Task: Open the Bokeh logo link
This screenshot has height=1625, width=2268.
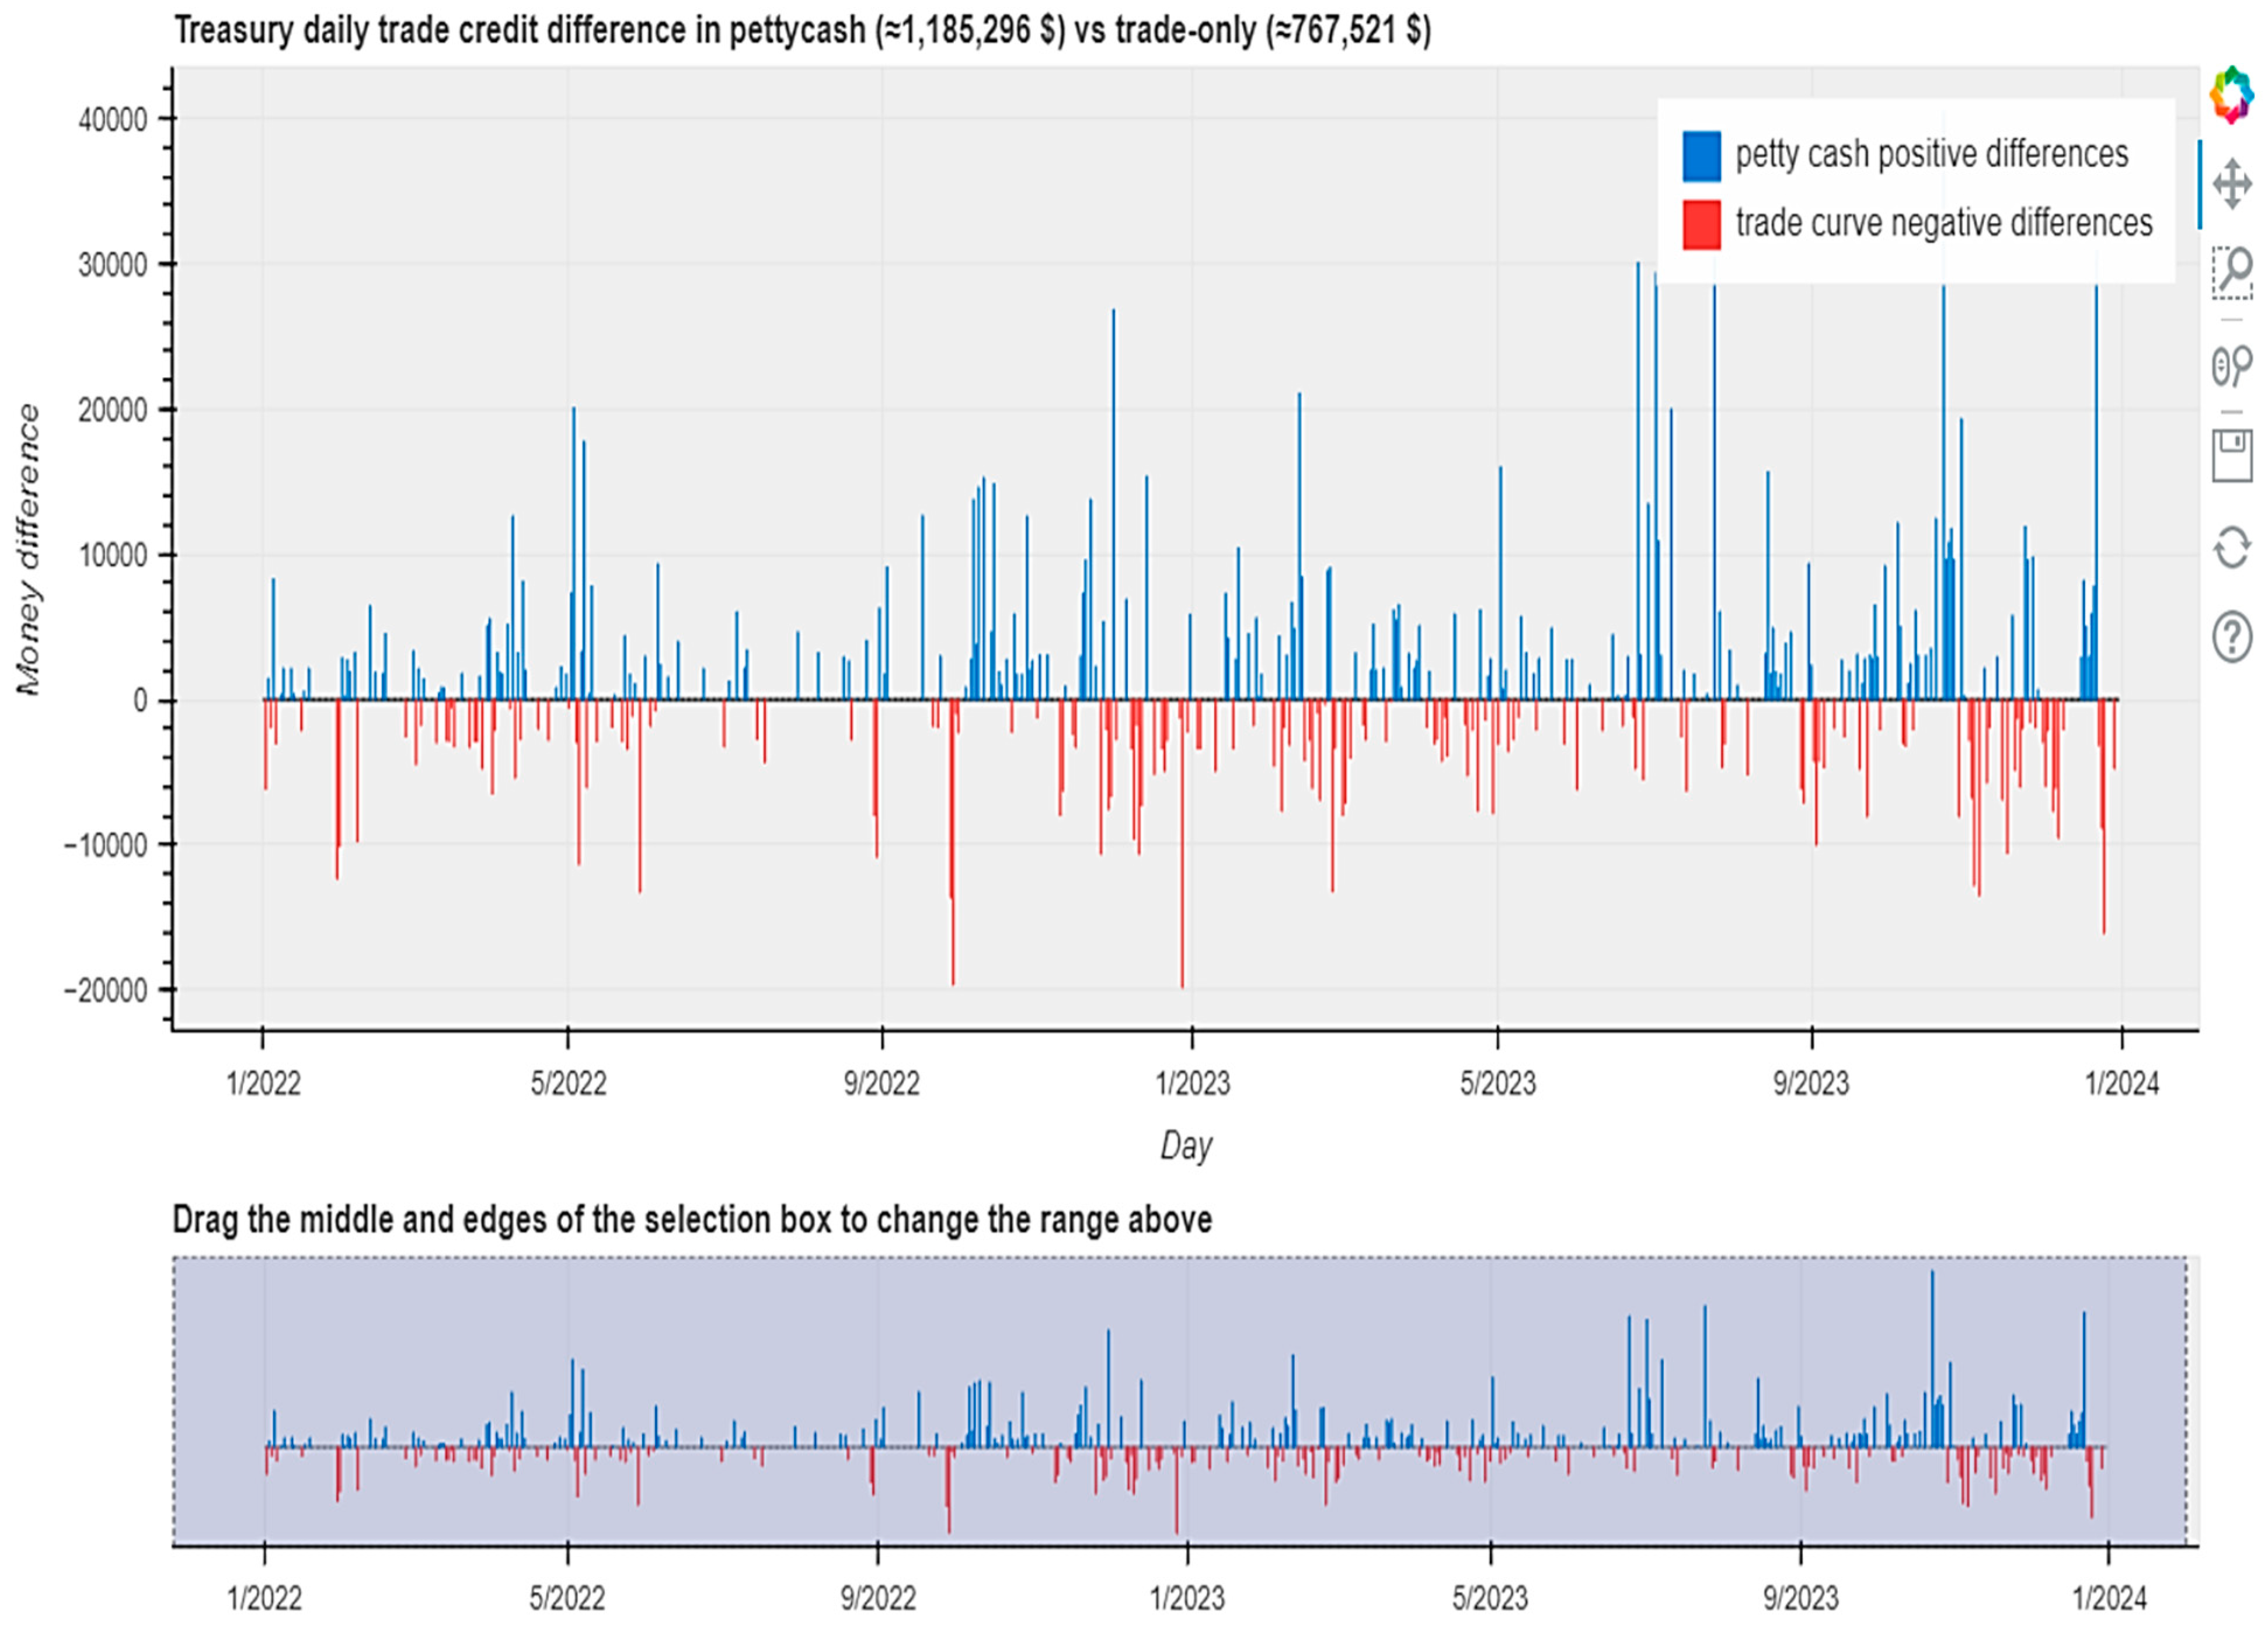Action: [2231, 95]
